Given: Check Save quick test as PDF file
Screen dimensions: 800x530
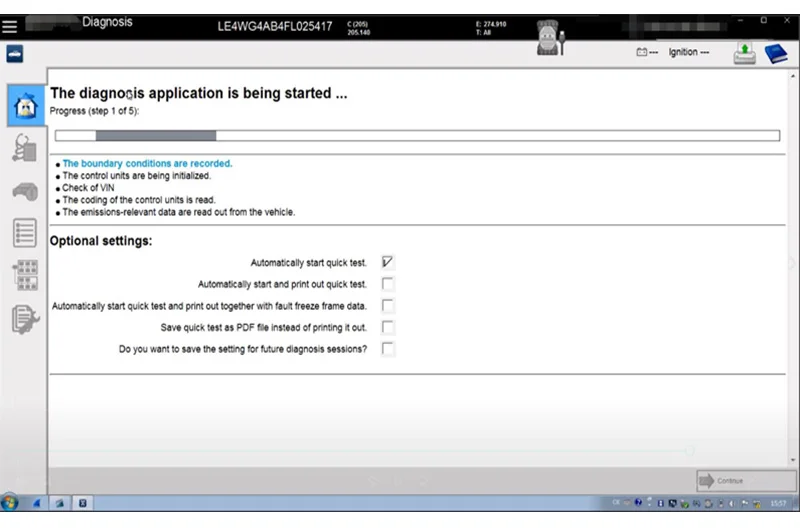Looking at the screenshot, I should click(387, 327).
